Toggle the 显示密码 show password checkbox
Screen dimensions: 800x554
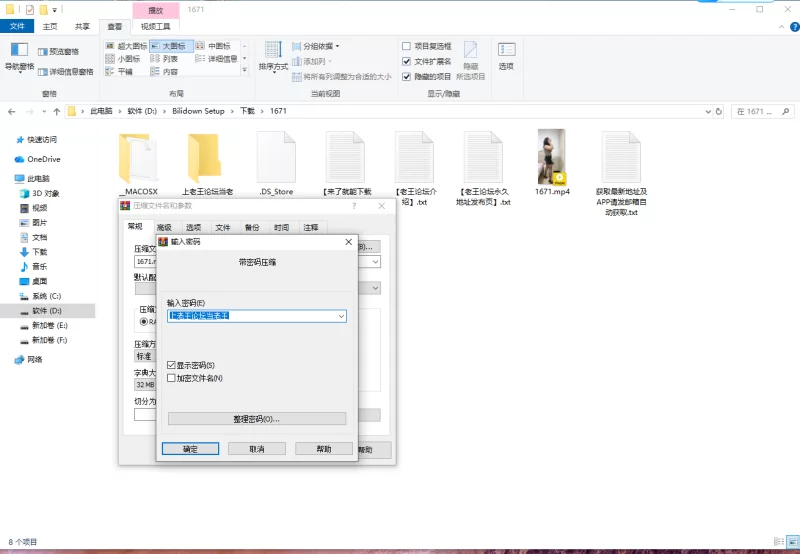pyautogui.click(x=172, y=366)
